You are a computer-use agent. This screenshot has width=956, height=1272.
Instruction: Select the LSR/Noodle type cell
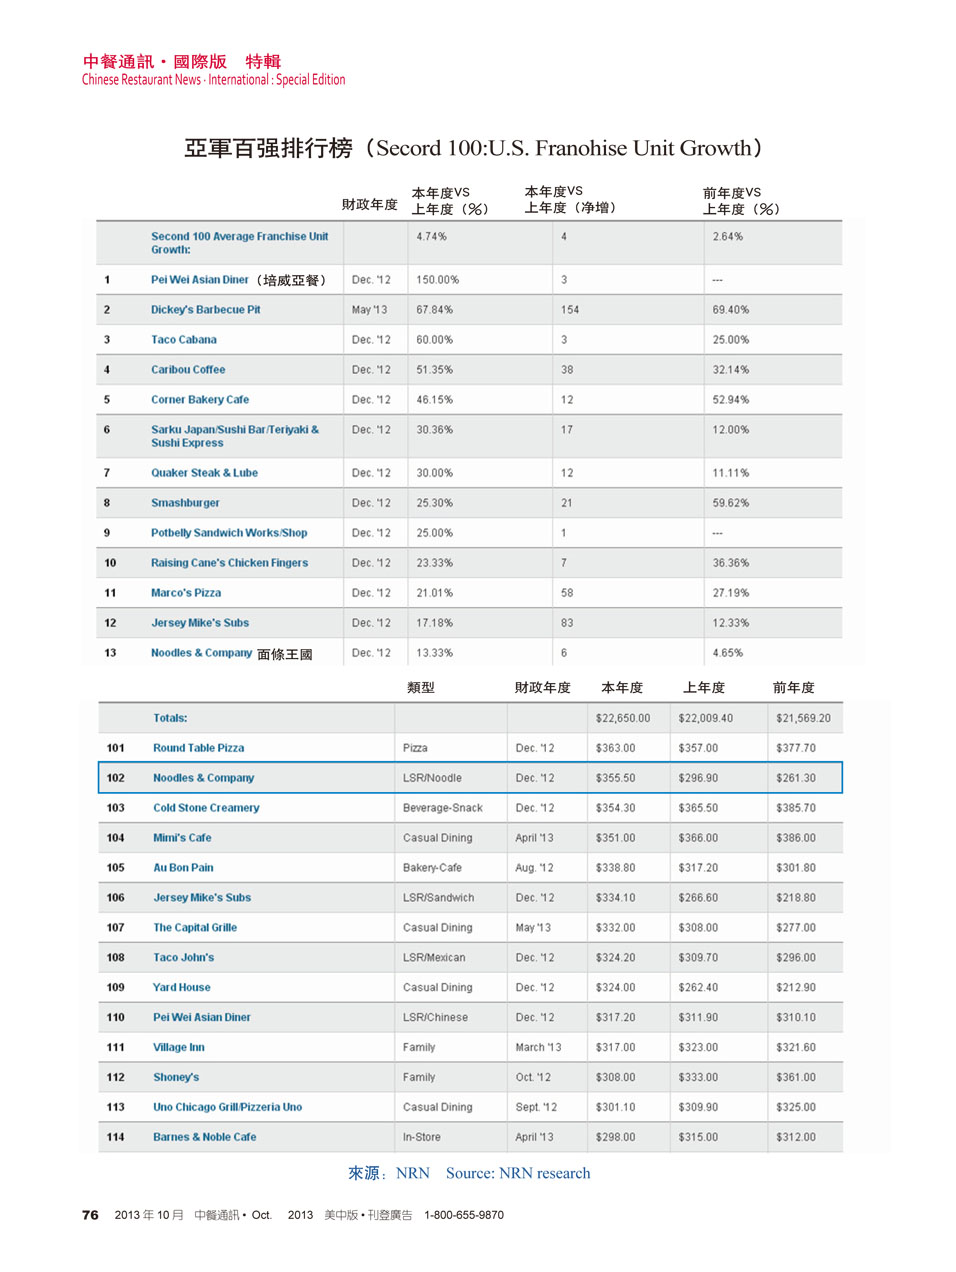[x=432, y=778]
